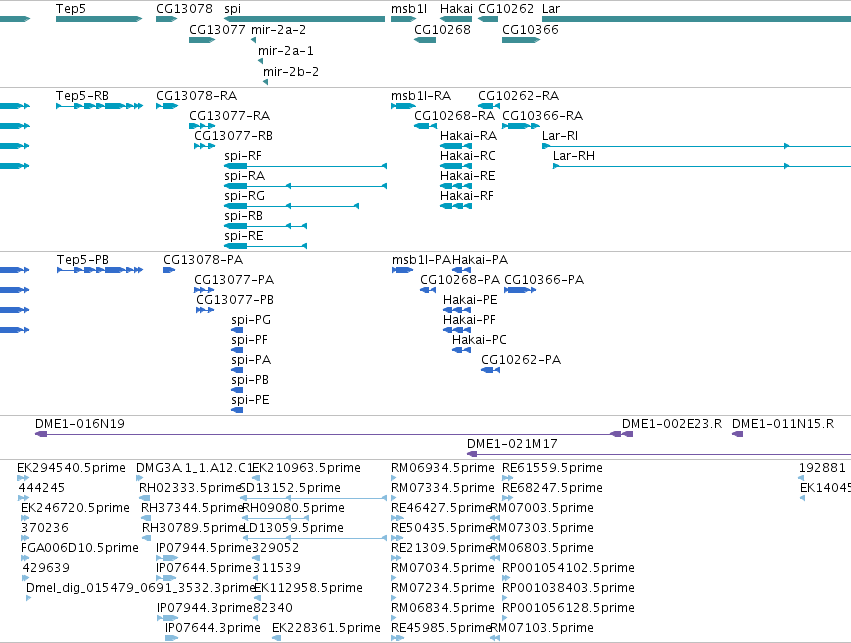
Task: Click the Hakai-RC transcript
Action: pyautogui.click(x=456, y=166)
